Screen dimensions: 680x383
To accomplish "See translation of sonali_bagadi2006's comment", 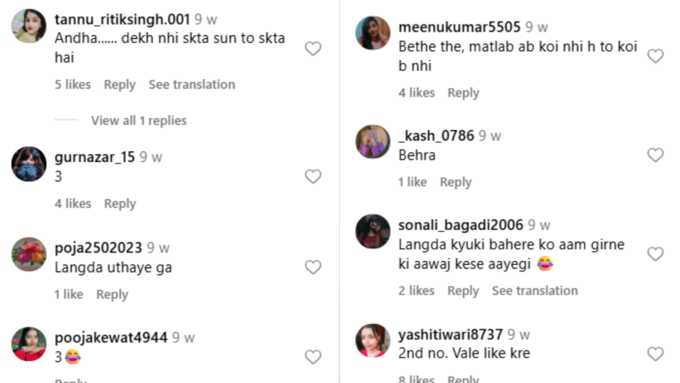I will tap(535, 291).
